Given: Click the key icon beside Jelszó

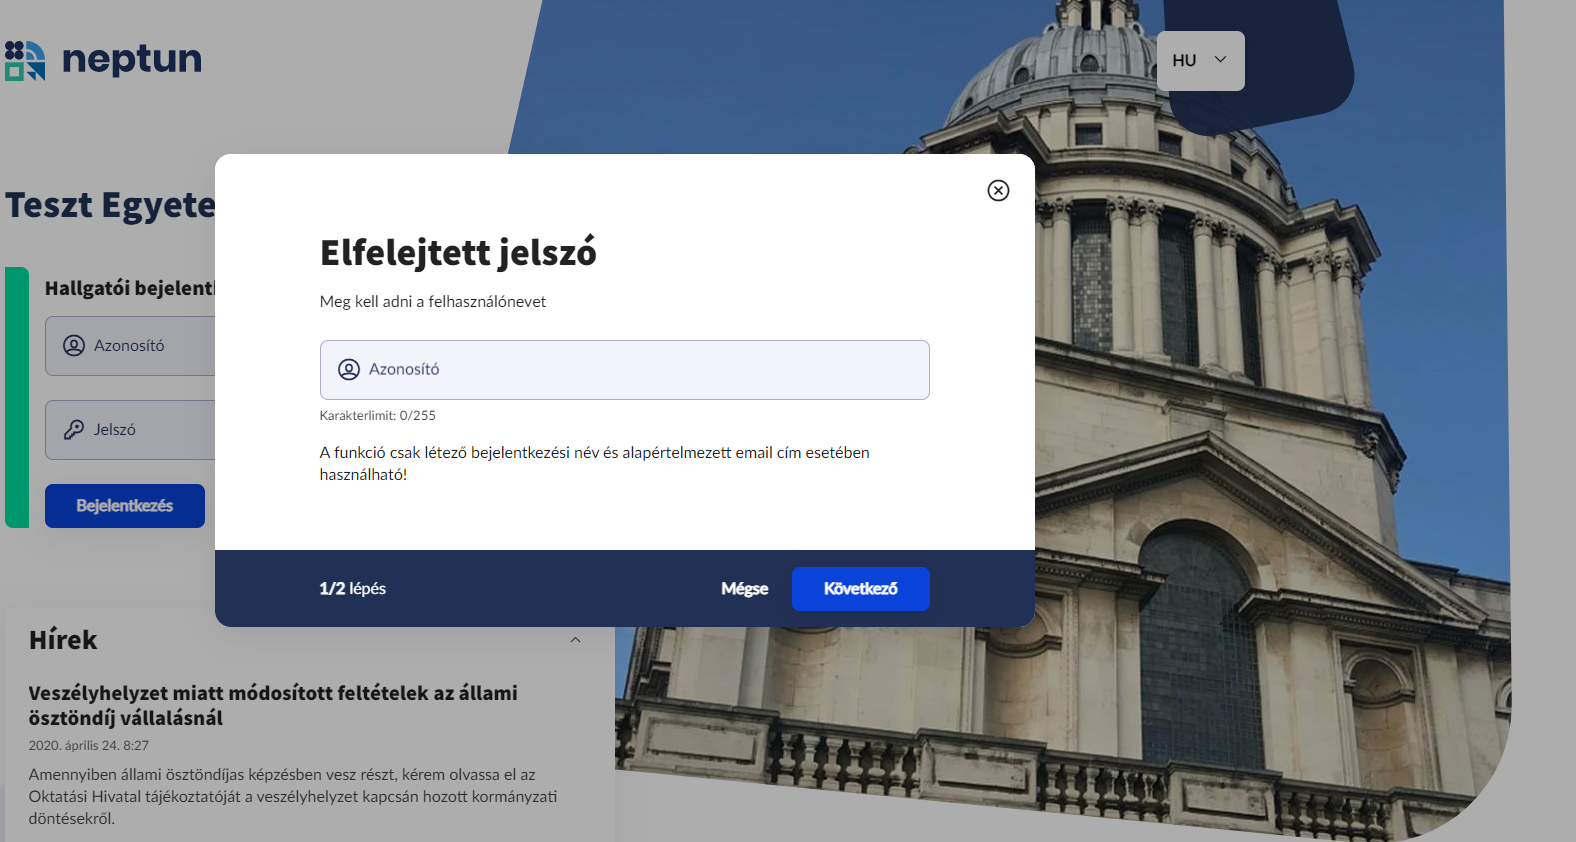Looking at the screenshot, I should click(x=74, y=430).
